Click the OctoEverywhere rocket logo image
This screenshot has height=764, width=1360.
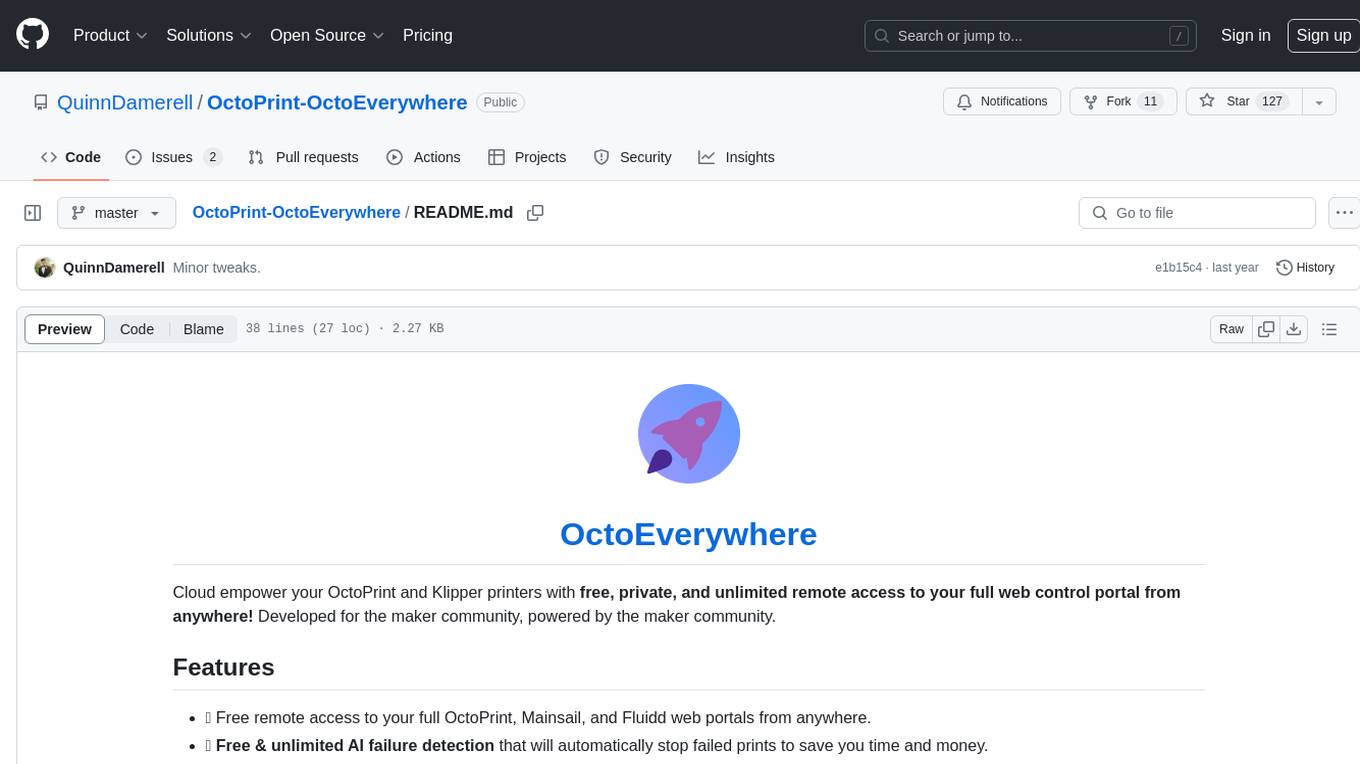[x=689, y=434]
